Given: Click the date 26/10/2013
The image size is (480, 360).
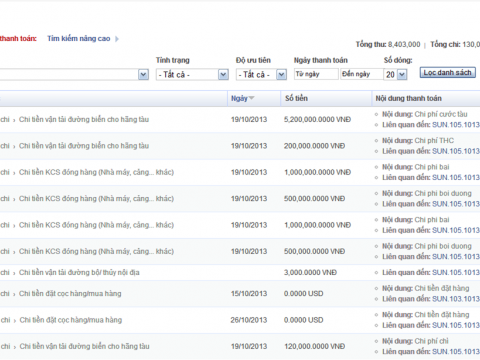Looking at the screenshot, I should (x=249, y=320).
